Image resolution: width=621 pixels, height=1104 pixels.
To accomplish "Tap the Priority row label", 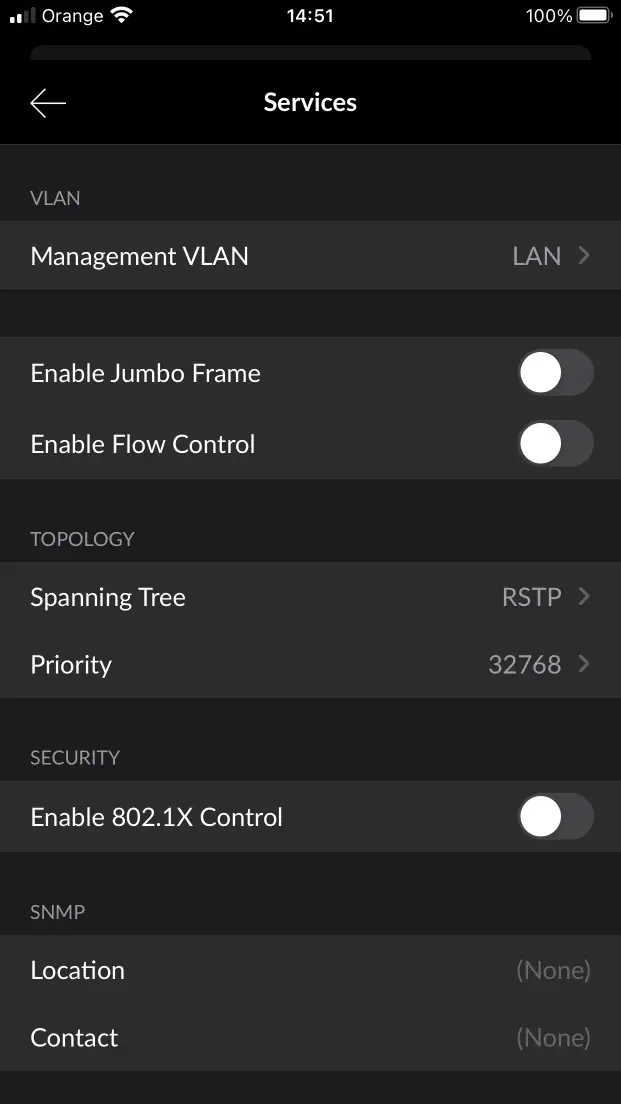I will tap(71, 665).
